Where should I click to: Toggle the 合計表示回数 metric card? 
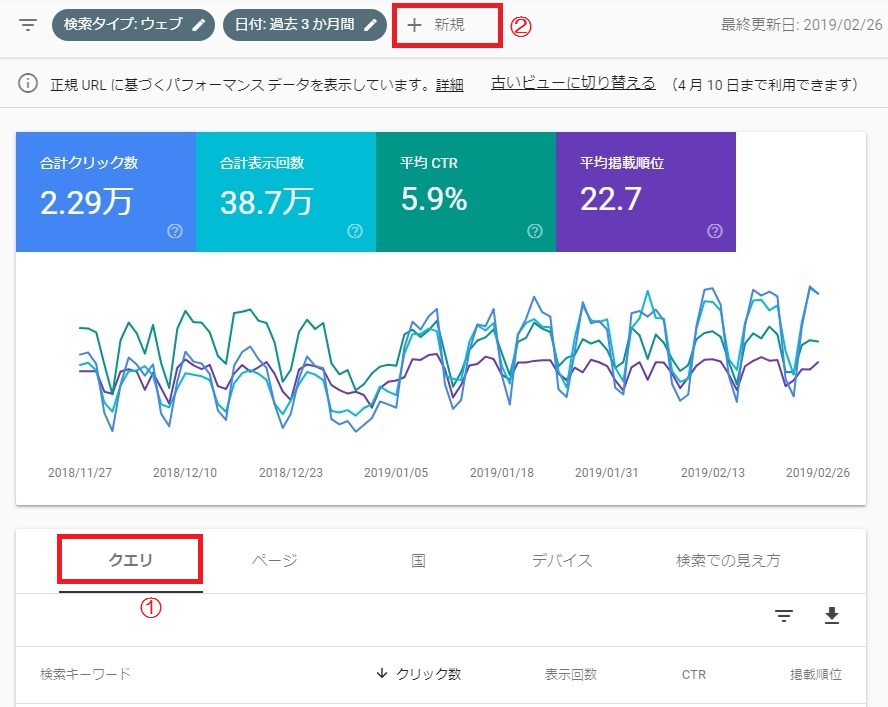285,191
